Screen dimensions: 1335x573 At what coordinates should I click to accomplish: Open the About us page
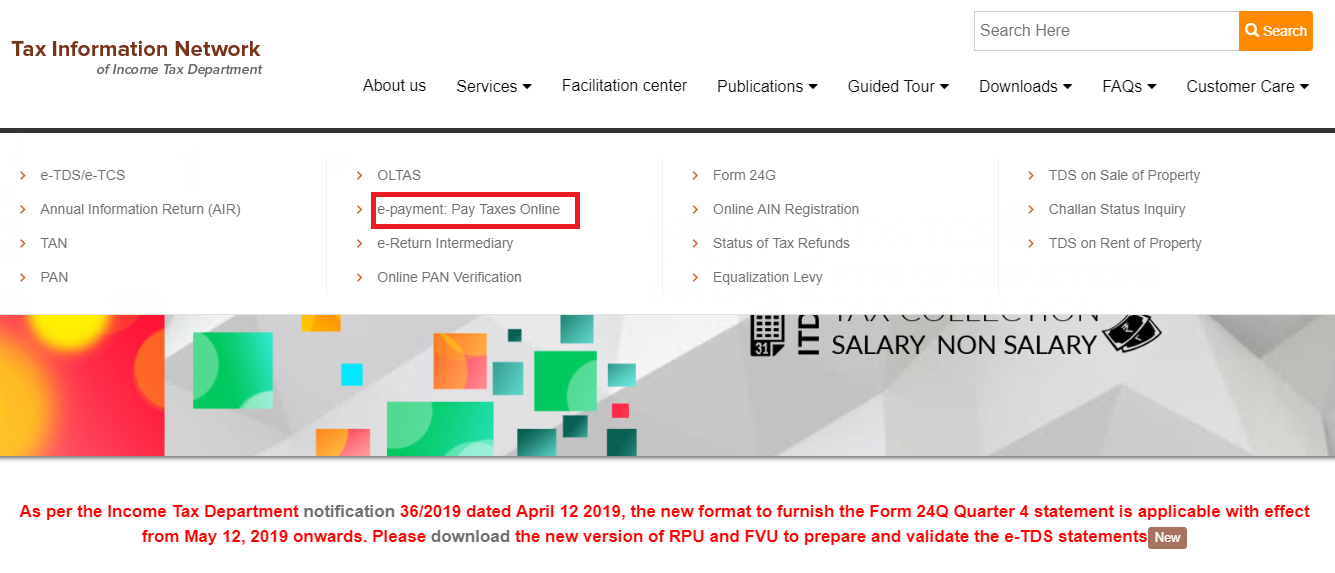click(394, 86)
